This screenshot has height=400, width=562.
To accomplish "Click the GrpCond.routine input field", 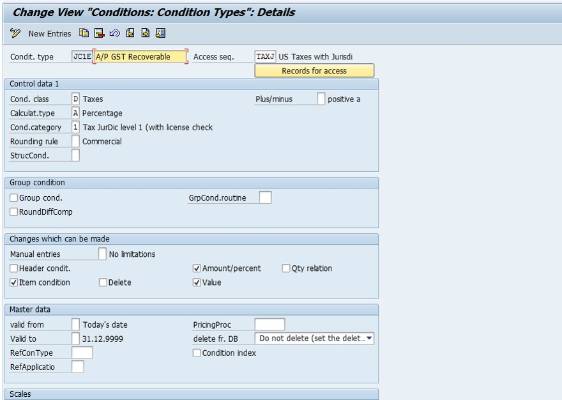I will (x=265, y=197).
